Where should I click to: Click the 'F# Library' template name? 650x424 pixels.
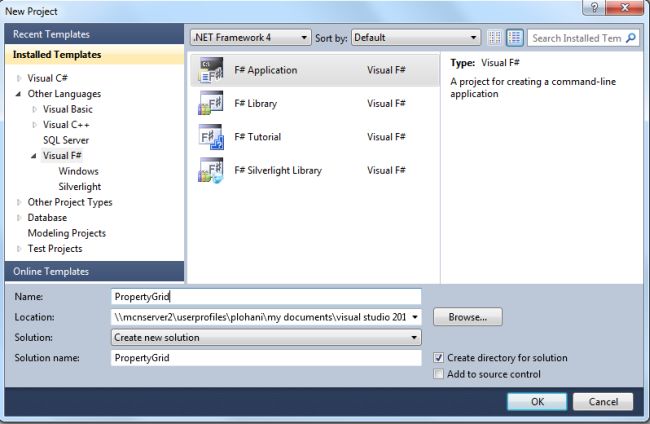255,103
